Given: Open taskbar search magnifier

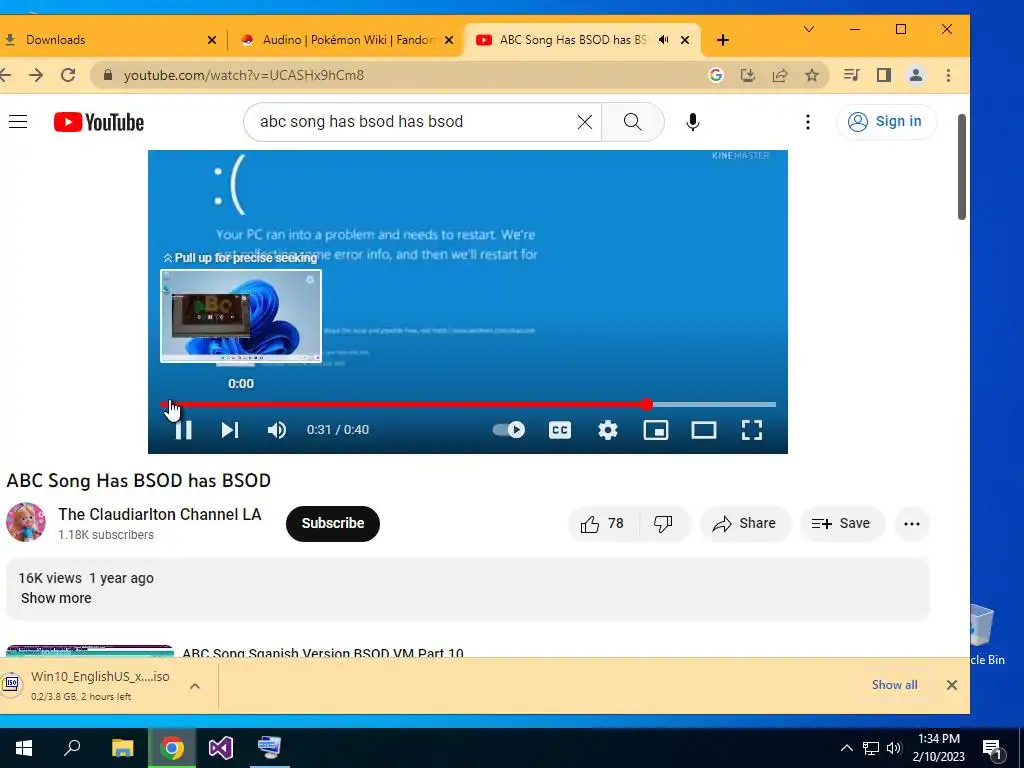Looking at the screenshot, I should (x=72, y=748).
